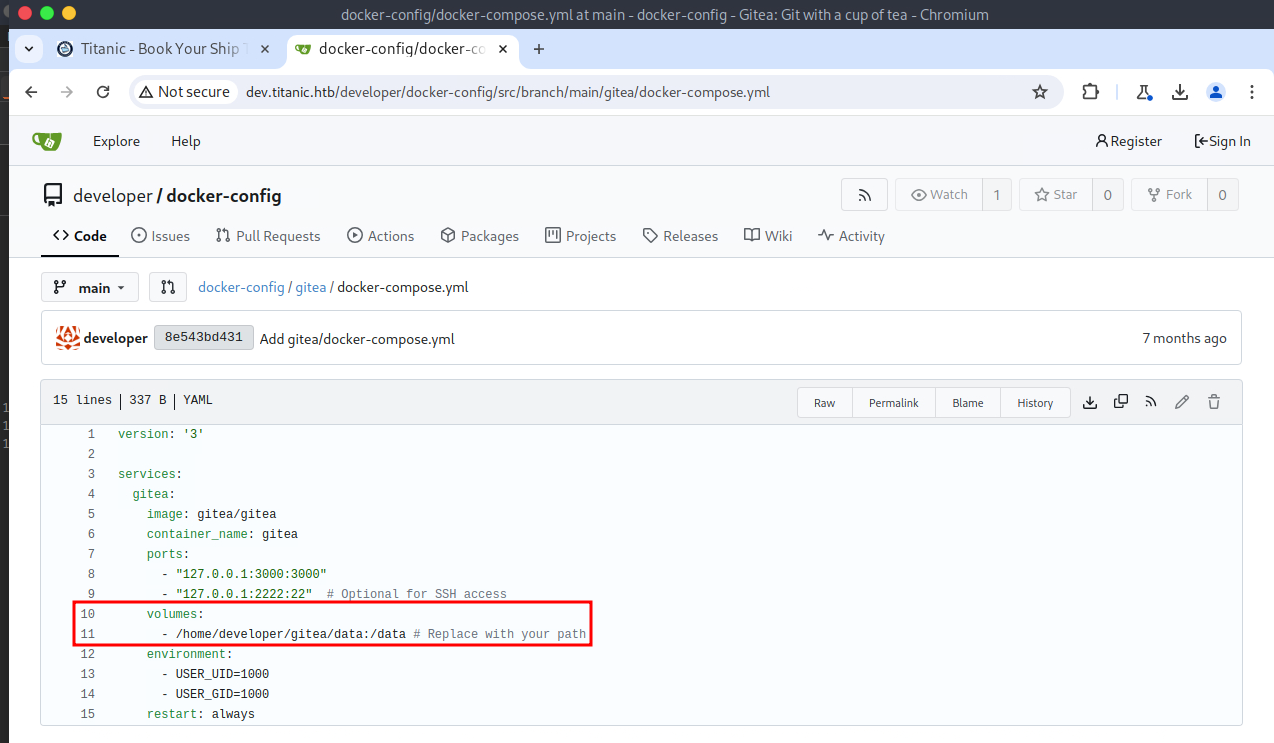Image resolution: width=1274 pixels, height=743 pixels.
Task: Edit file pencil icon
Action: click(x=1182, y=402)
